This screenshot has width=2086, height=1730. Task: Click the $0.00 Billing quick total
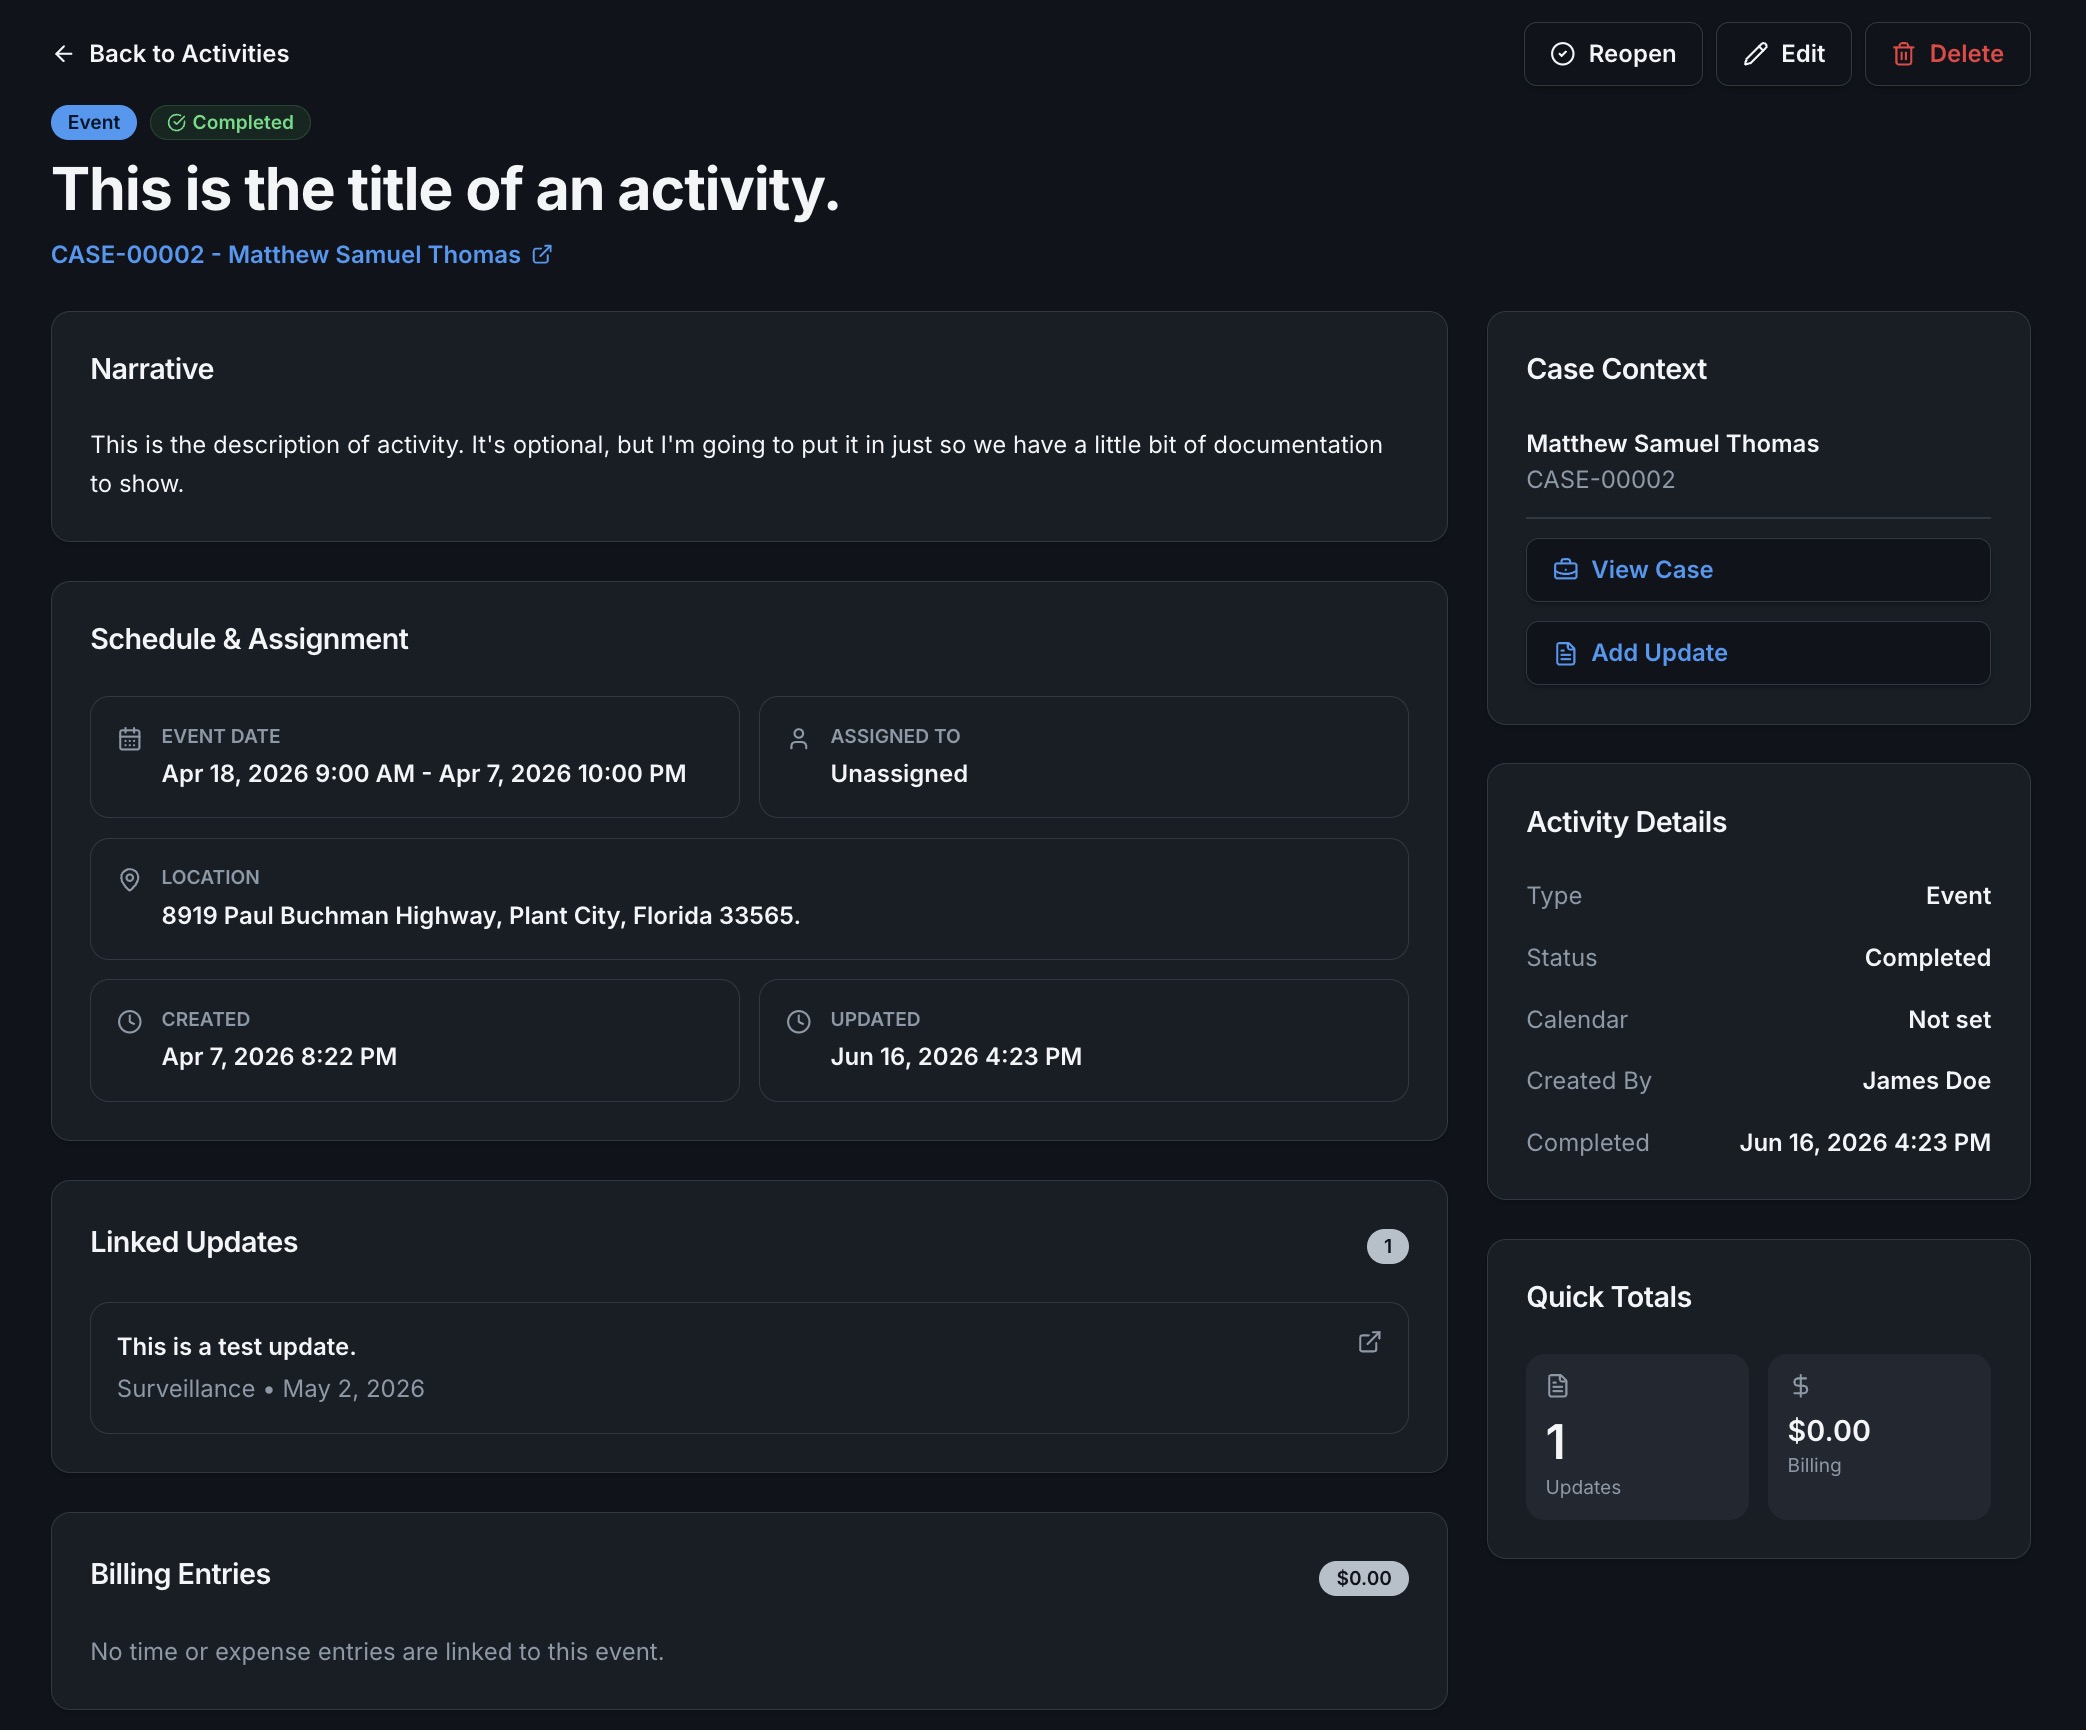1879,1437
